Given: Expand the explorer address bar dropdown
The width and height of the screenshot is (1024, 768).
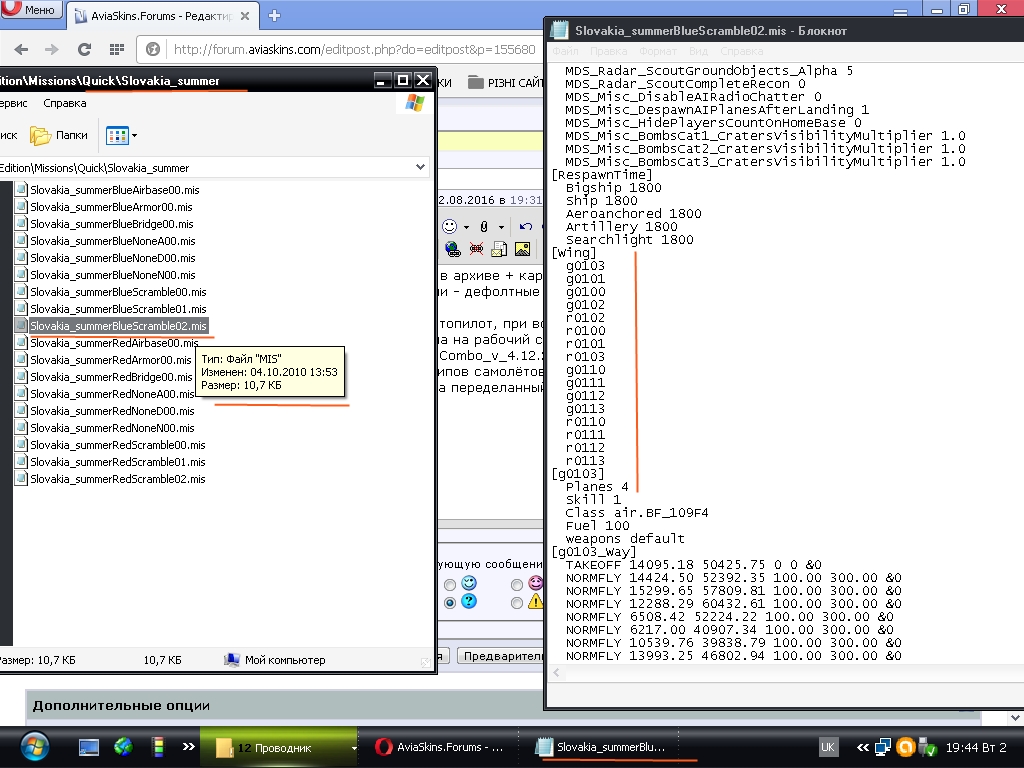Looking at the screenshot, I should pos(420,168).
